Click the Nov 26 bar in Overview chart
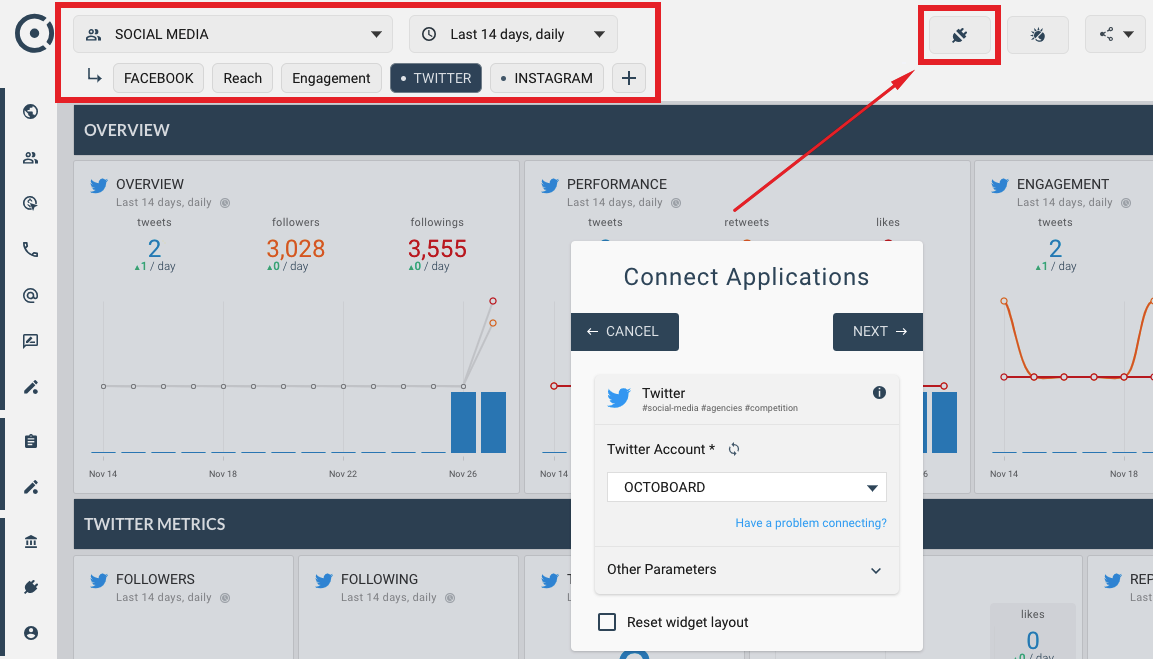 click(463, 422)
